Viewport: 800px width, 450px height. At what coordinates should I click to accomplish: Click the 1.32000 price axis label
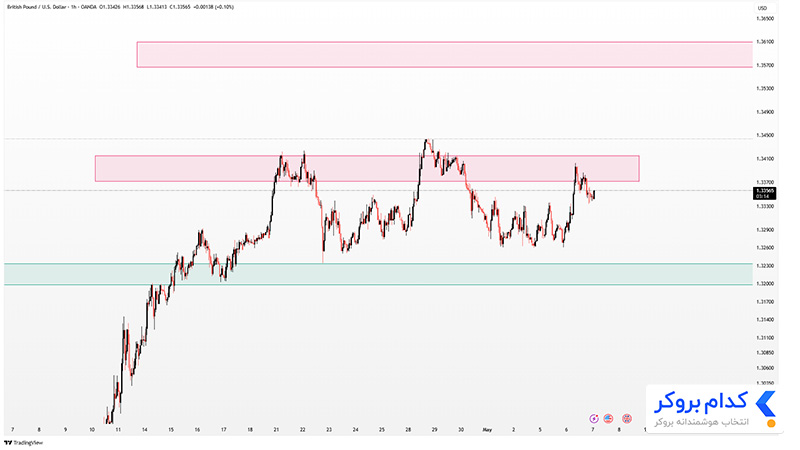pos(765,284)
